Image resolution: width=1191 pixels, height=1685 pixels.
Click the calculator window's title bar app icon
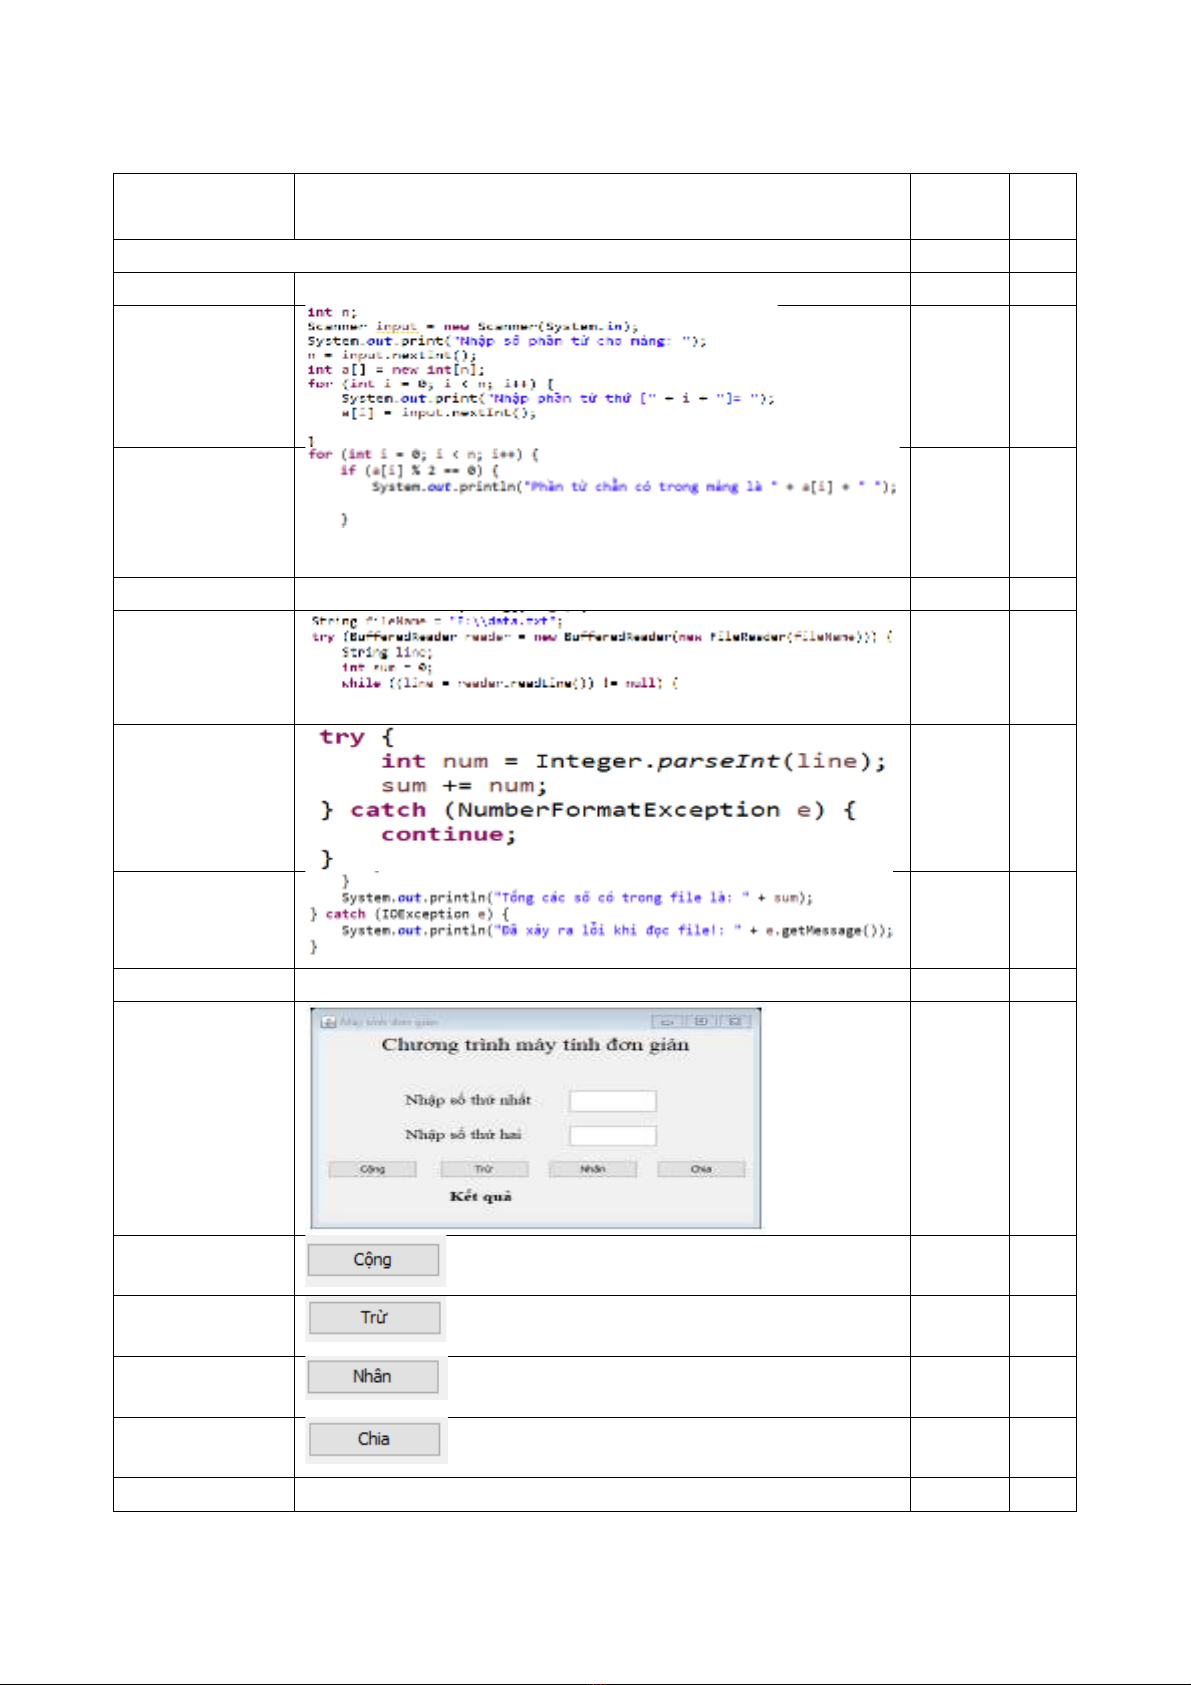click(x=327, y=1022)
